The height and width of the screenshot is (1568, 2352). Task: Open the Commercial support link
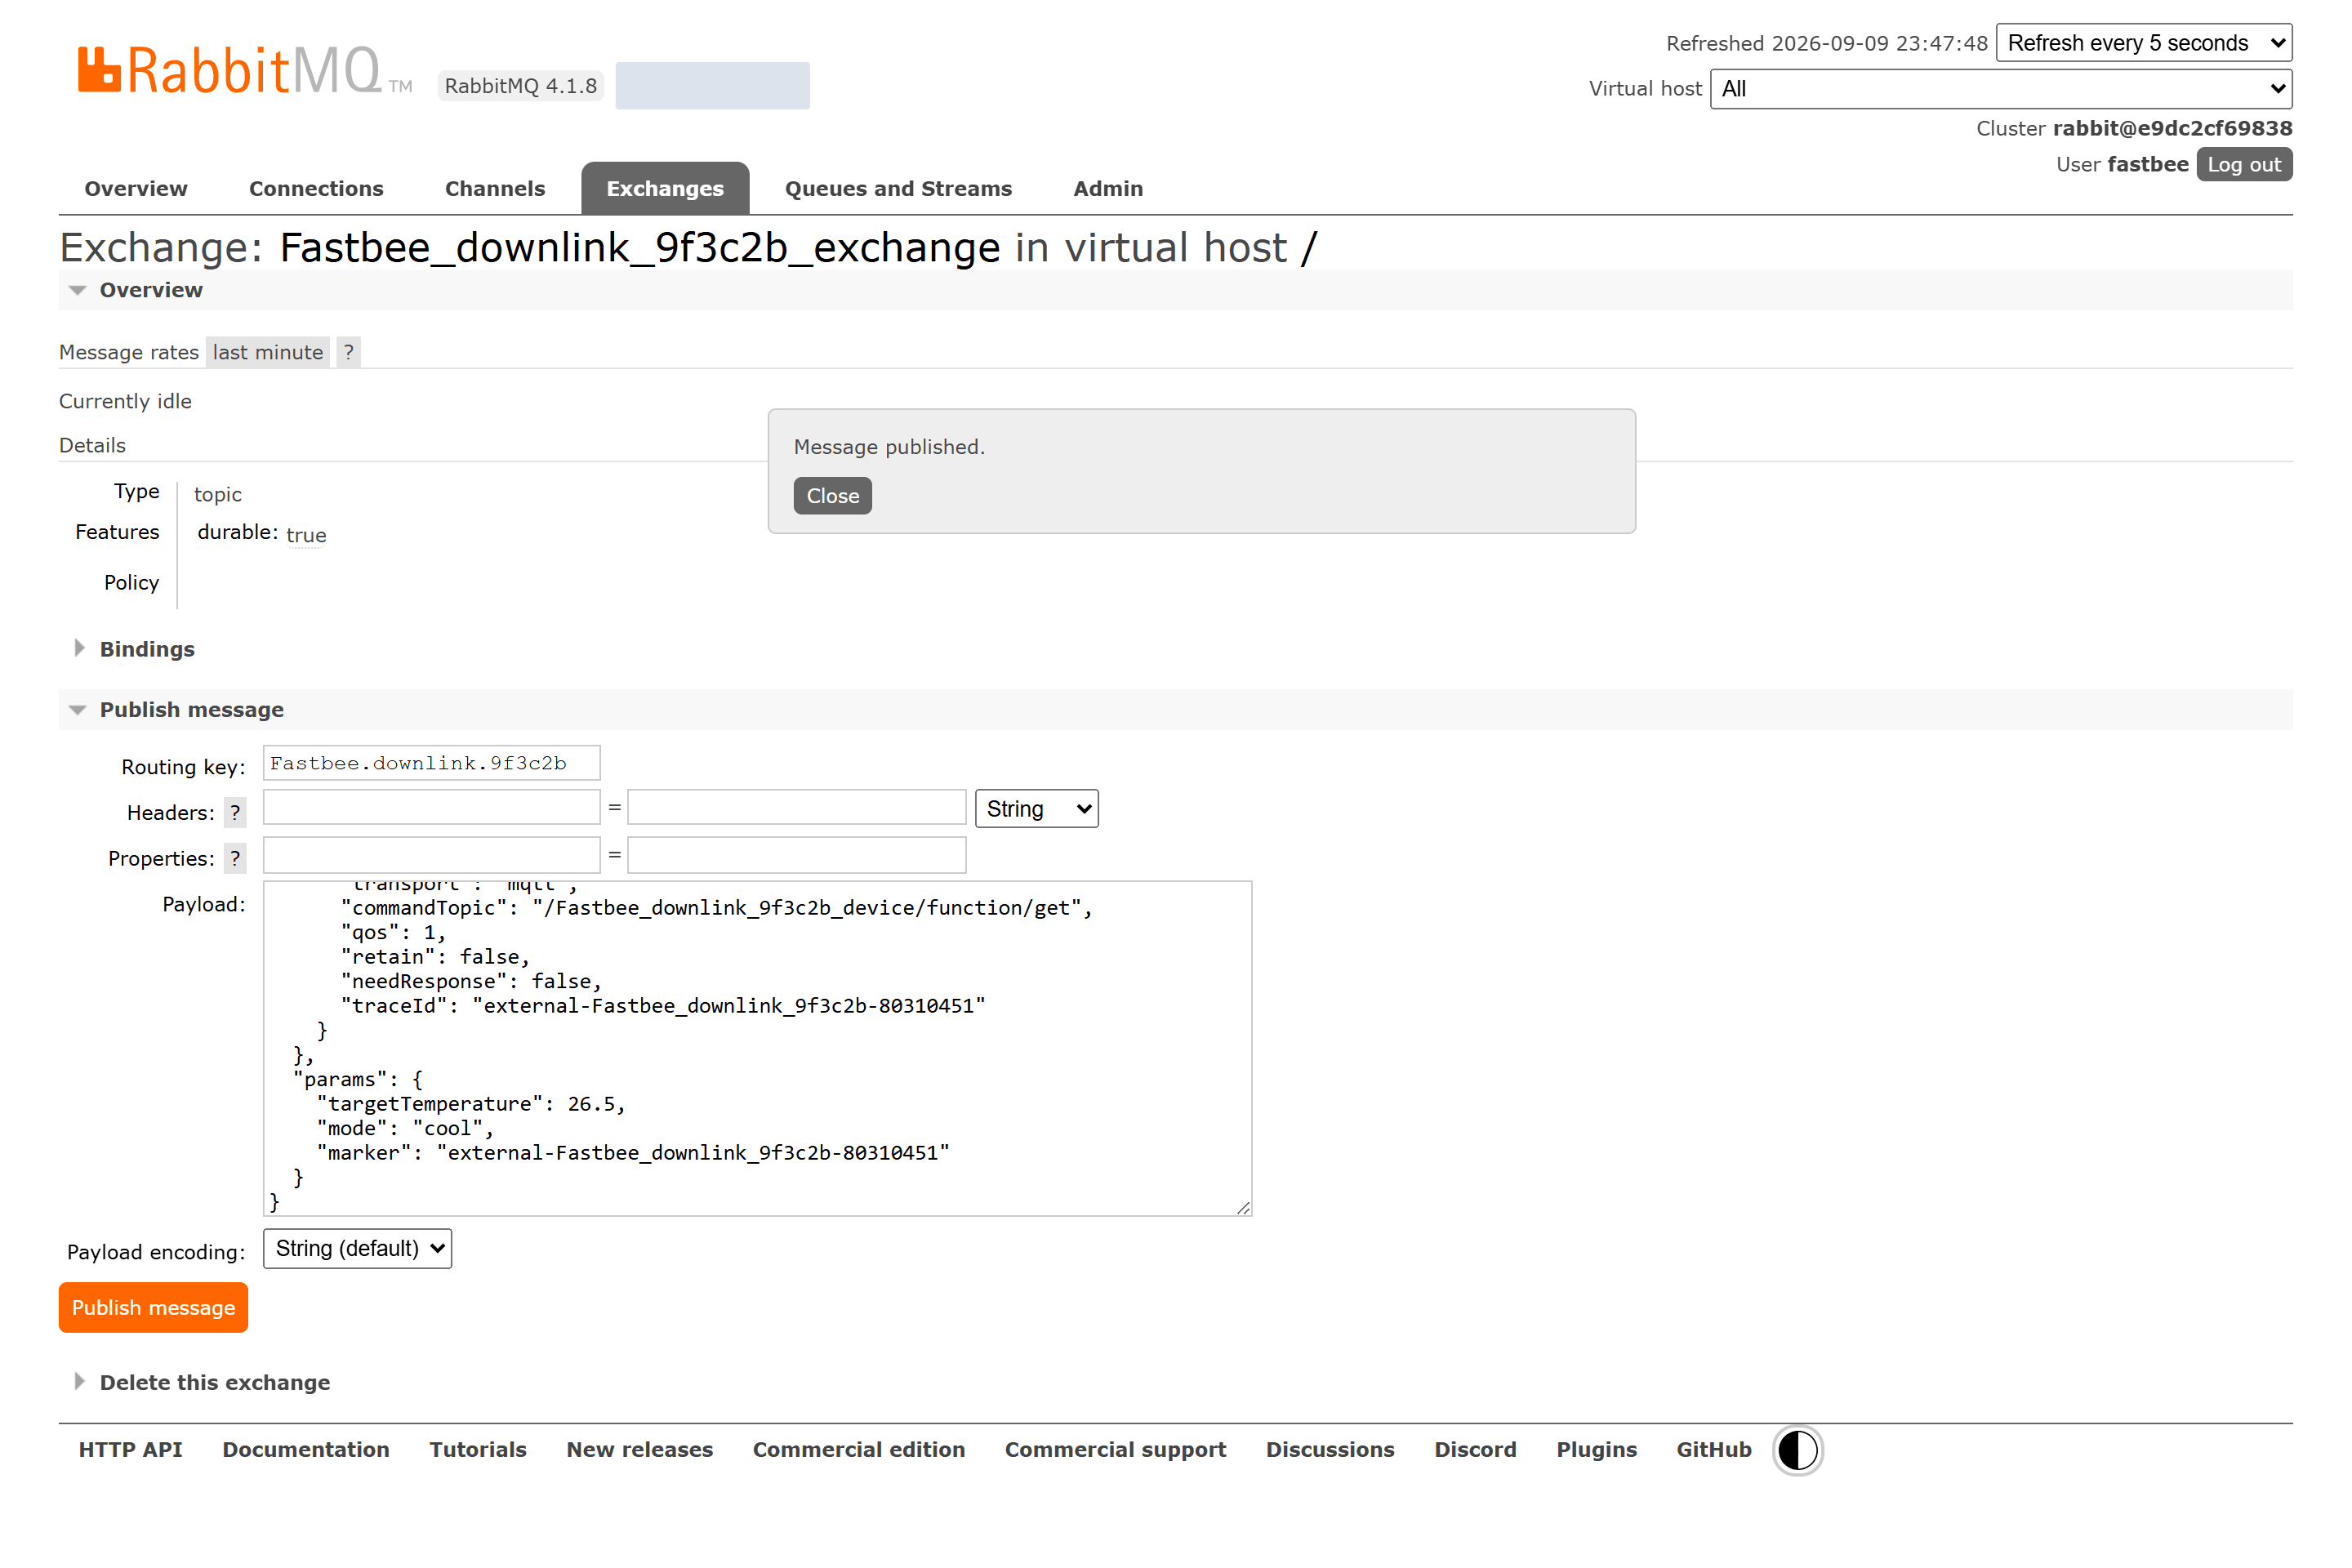pos(1115,1449)
